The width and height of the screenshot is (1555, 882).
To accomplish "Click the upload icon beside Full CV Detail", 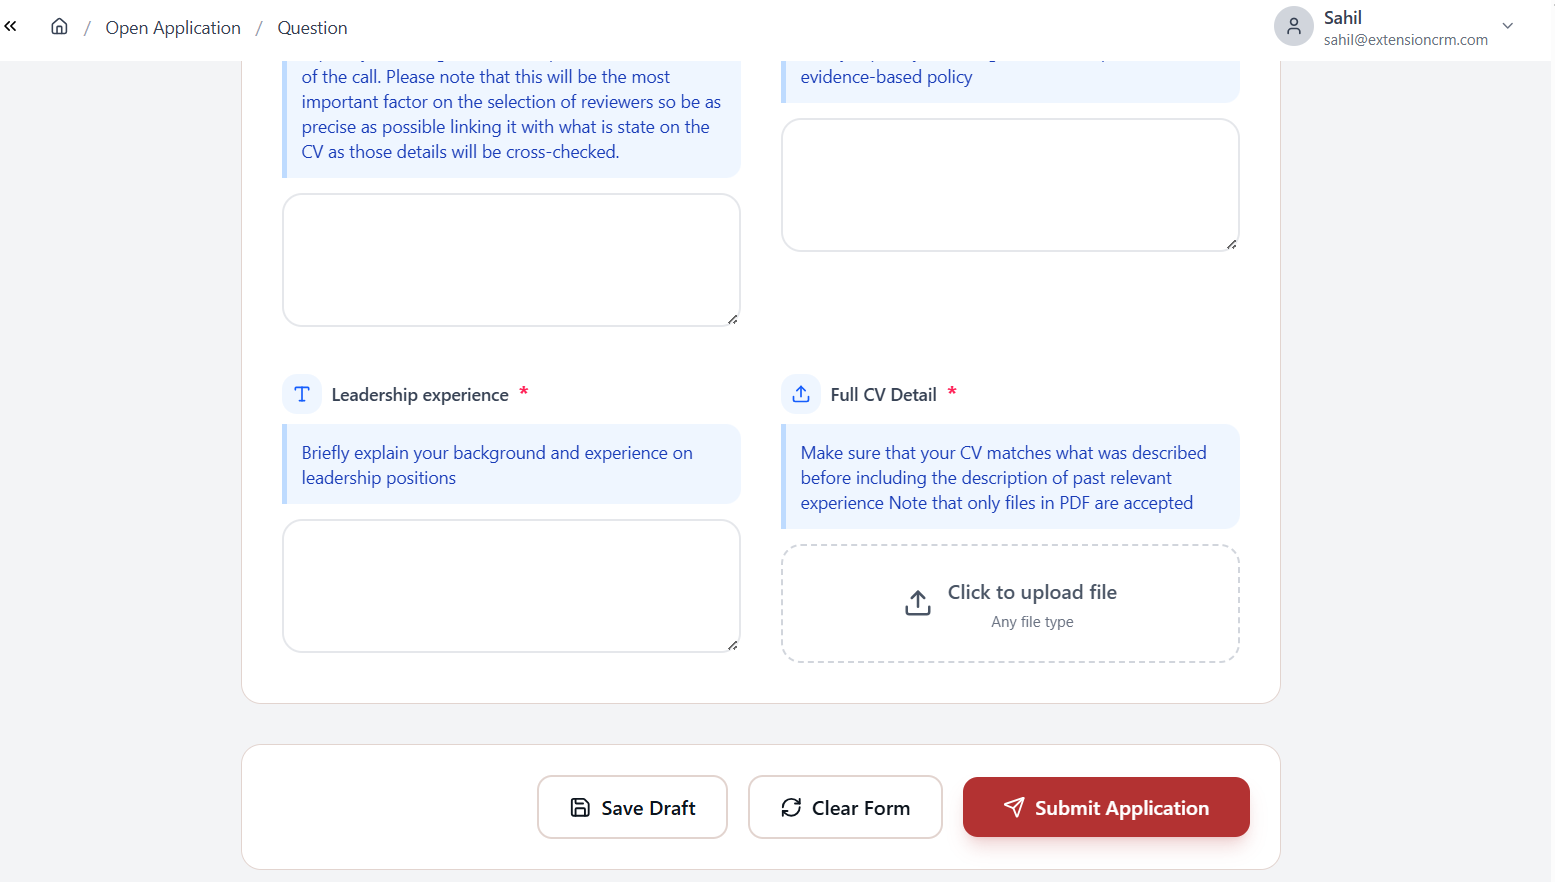I will 801,394.
